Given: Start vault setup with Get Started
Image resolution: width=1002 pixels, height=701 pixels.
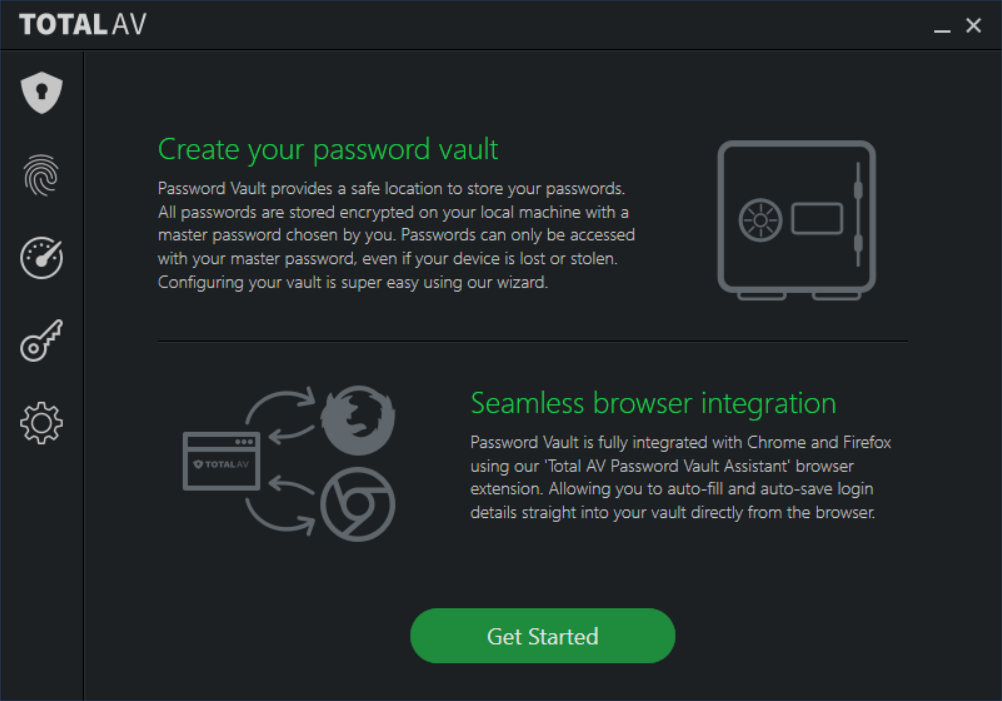Looking at the screenshot, I should pos(543,636).
